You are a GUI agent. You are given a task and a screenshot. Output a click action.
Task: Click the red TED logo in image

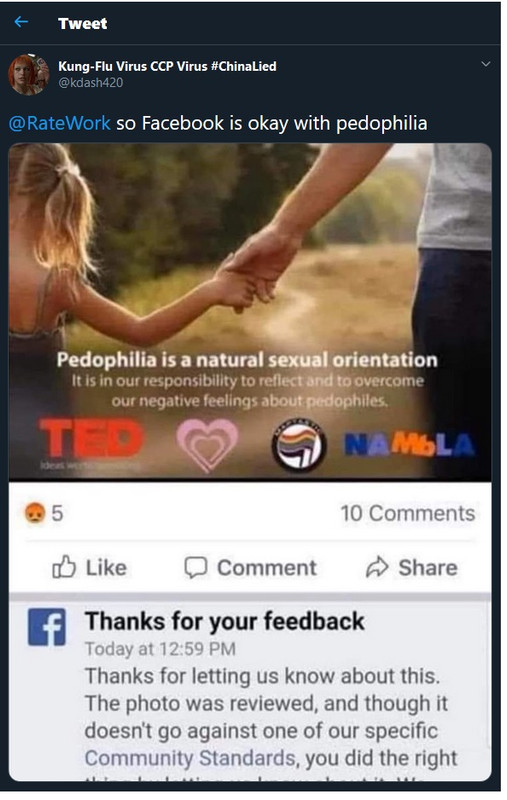coord(92,438)
